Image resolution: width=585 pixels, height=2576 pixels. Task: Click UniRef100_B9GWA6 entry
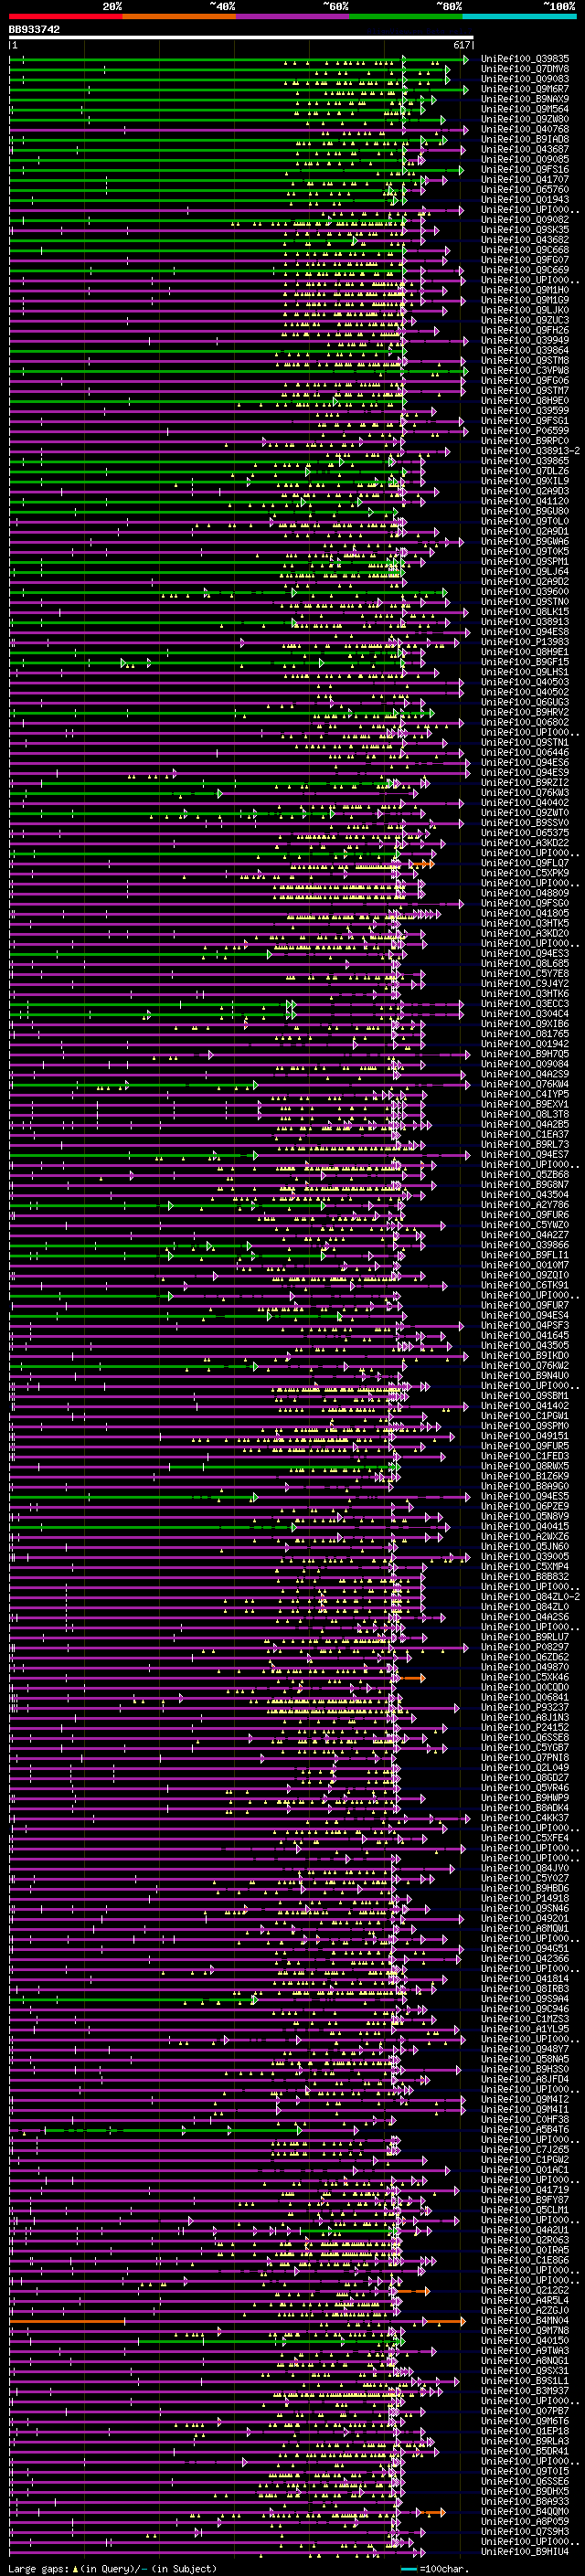click(x=525, y=542)
